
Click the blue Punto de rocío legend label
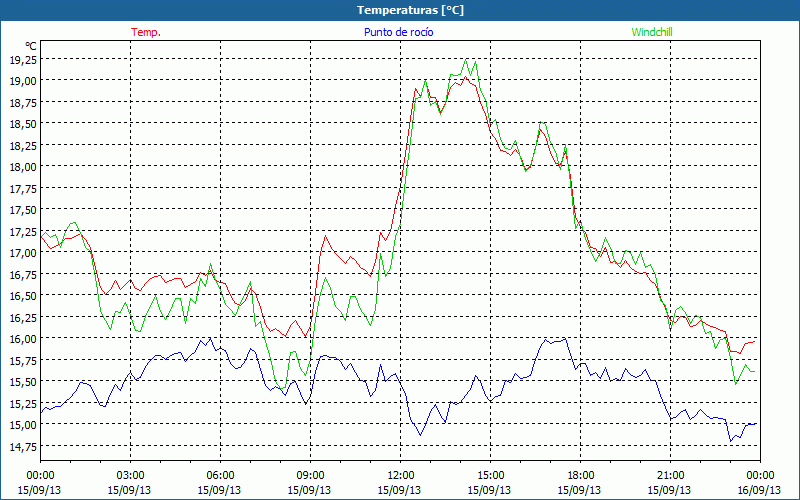[x=398, y=32]
